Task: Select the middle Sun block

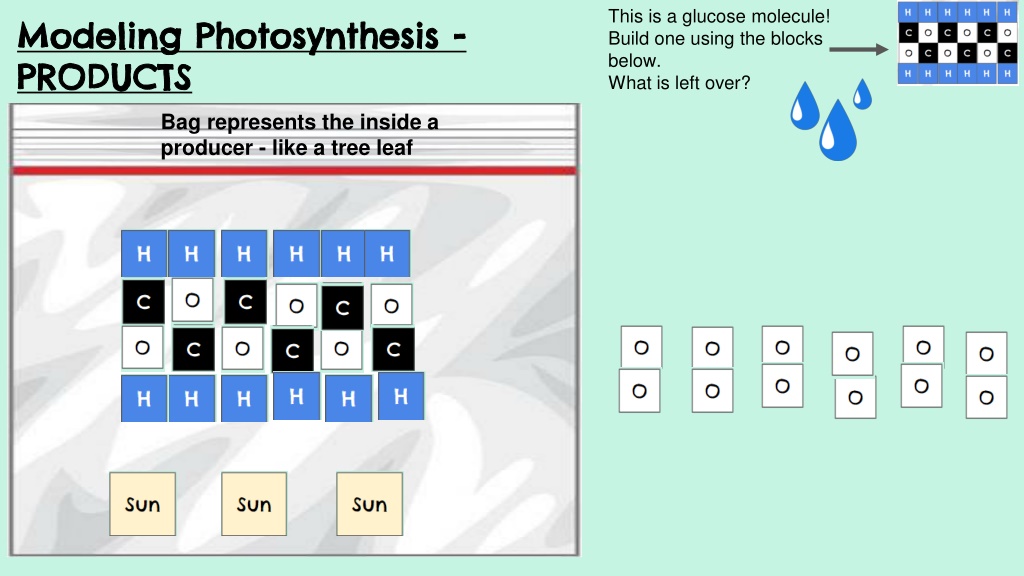Action: pos(254,504)
